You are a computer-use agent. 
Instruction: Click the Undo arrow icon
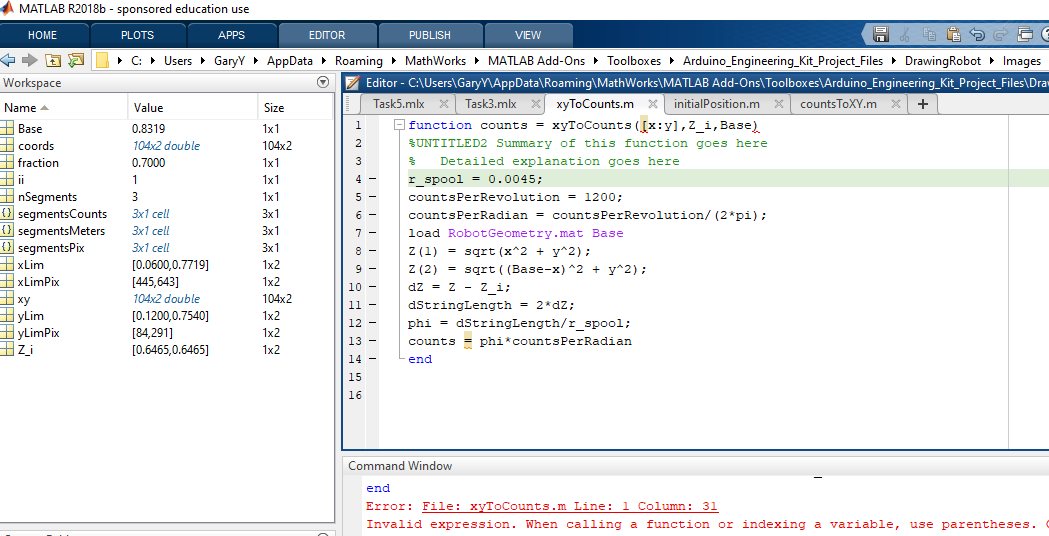pyautogui.click(x=977, y=35)
